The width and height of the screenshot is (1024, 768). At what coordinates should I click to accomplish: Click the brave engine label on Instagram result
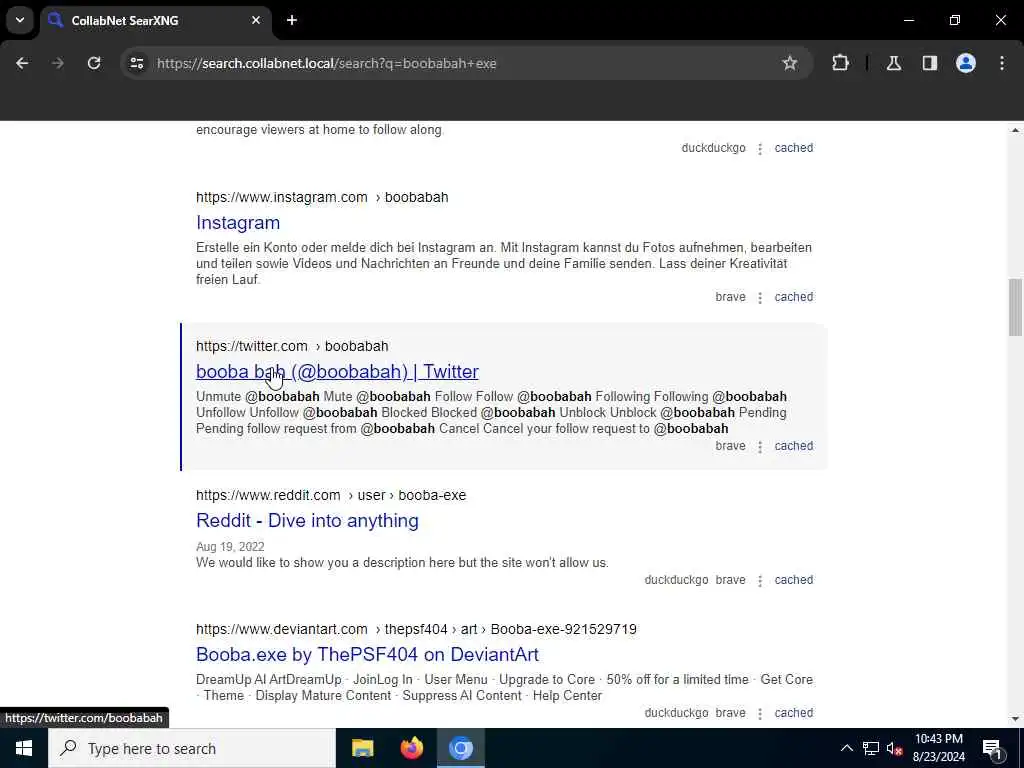coord(730,297)
